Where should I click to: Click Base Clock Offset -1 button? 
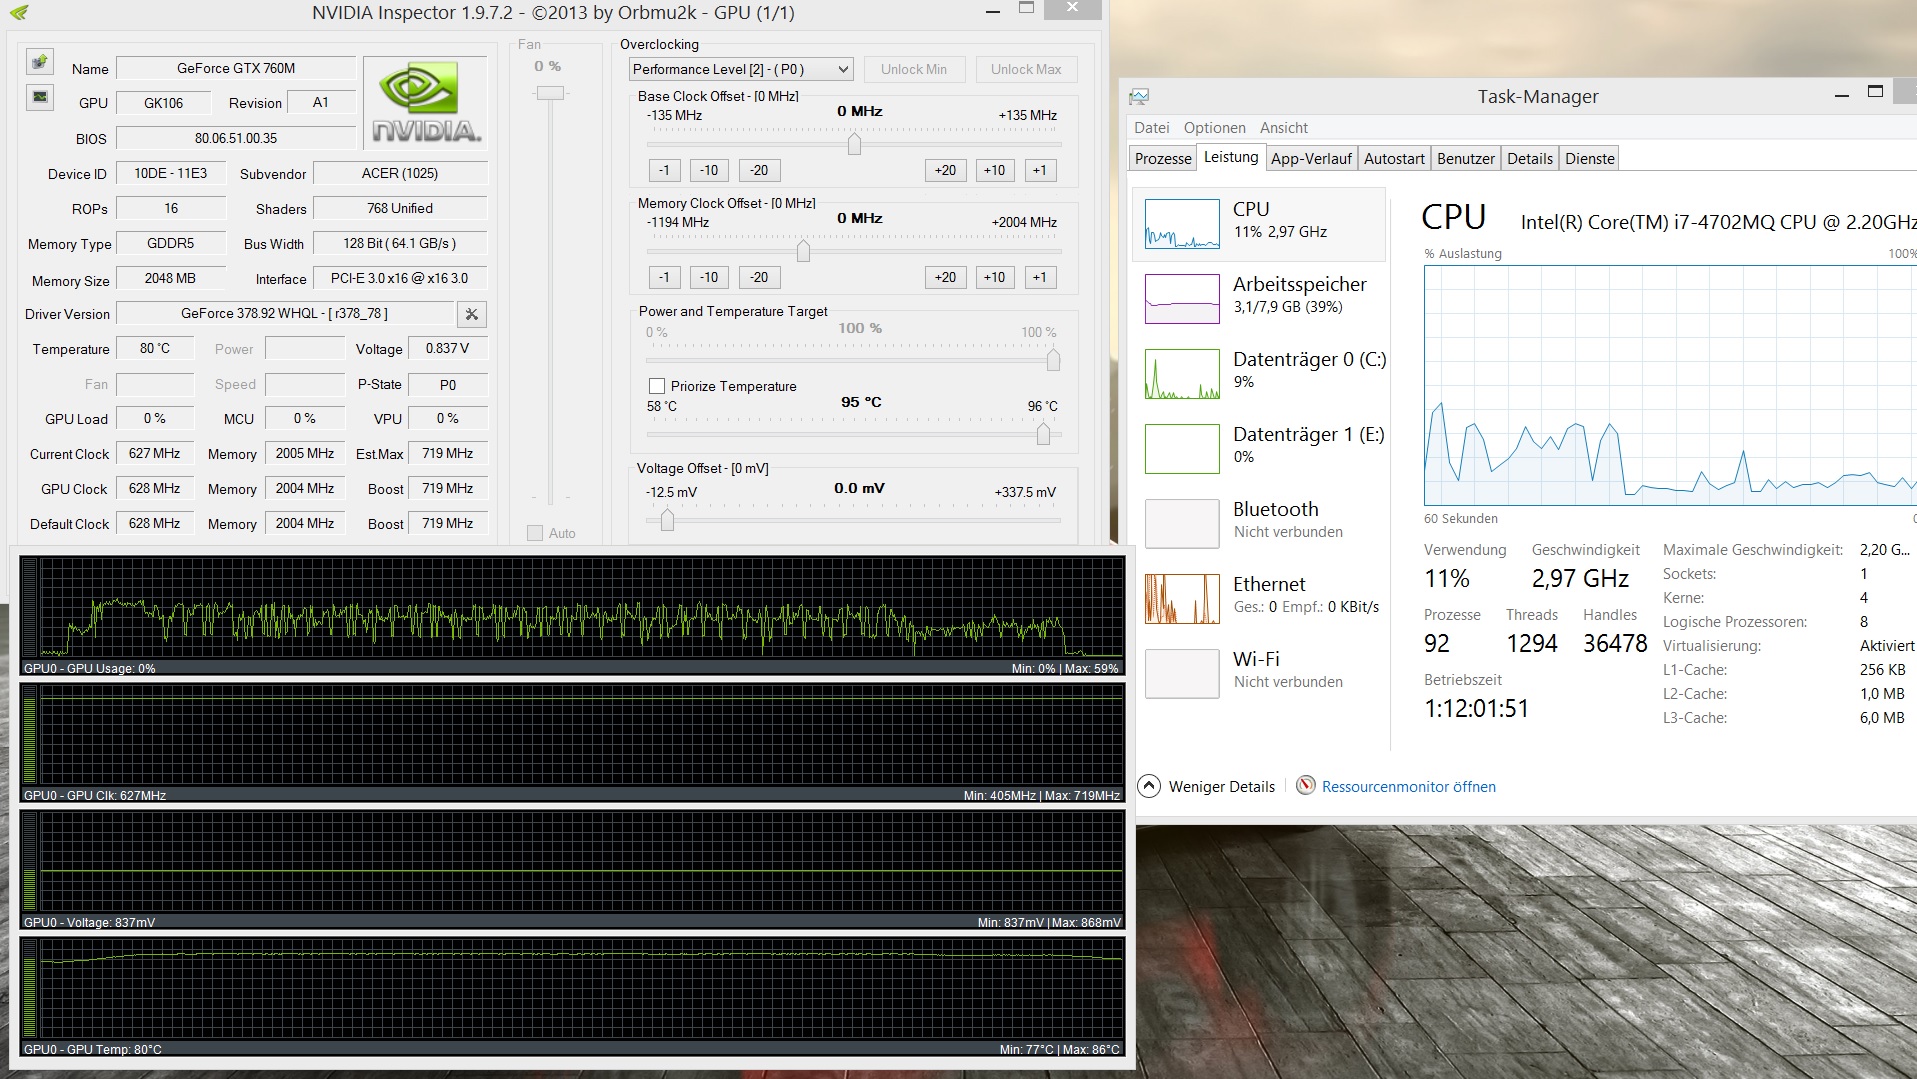click(x=664, y=170)
